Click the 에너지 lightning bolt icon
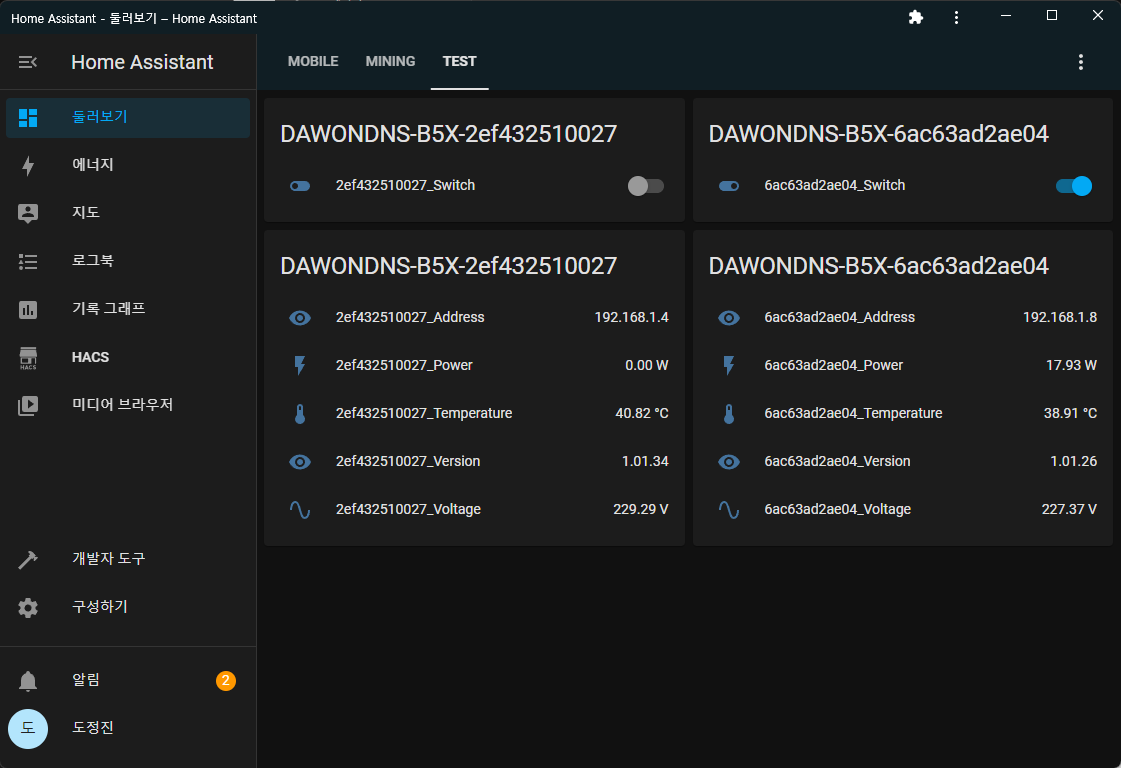Viewport: 1121px width, 768px height. click(28, 165)
